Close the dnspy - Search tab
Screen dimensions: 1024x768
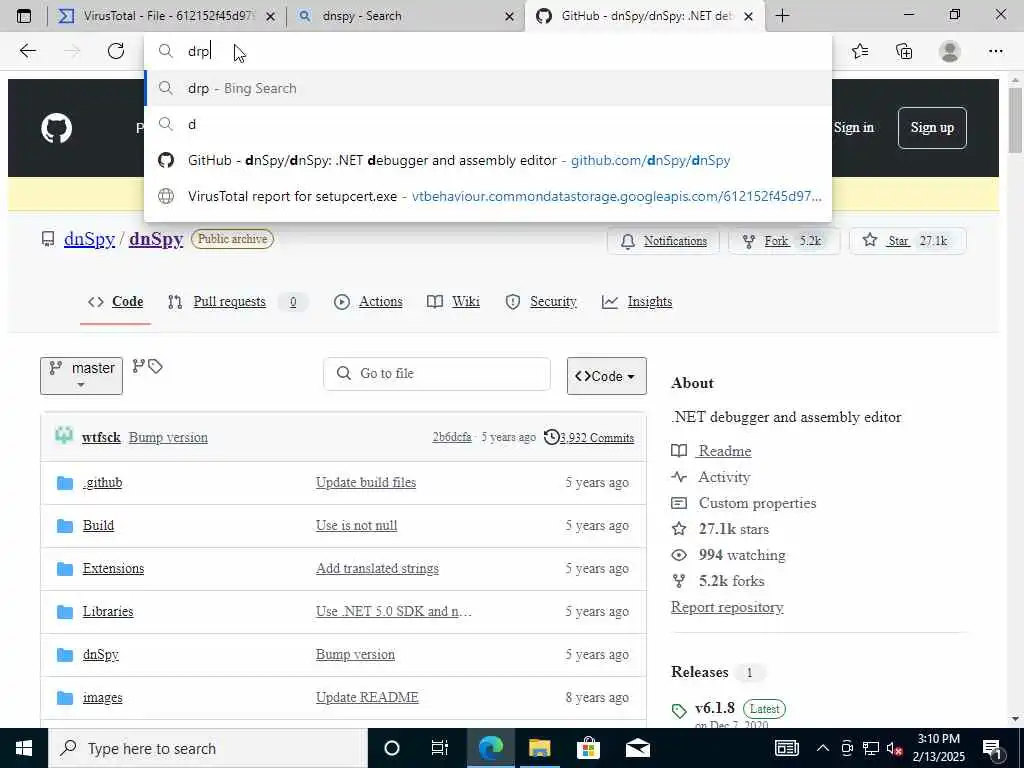509,16
